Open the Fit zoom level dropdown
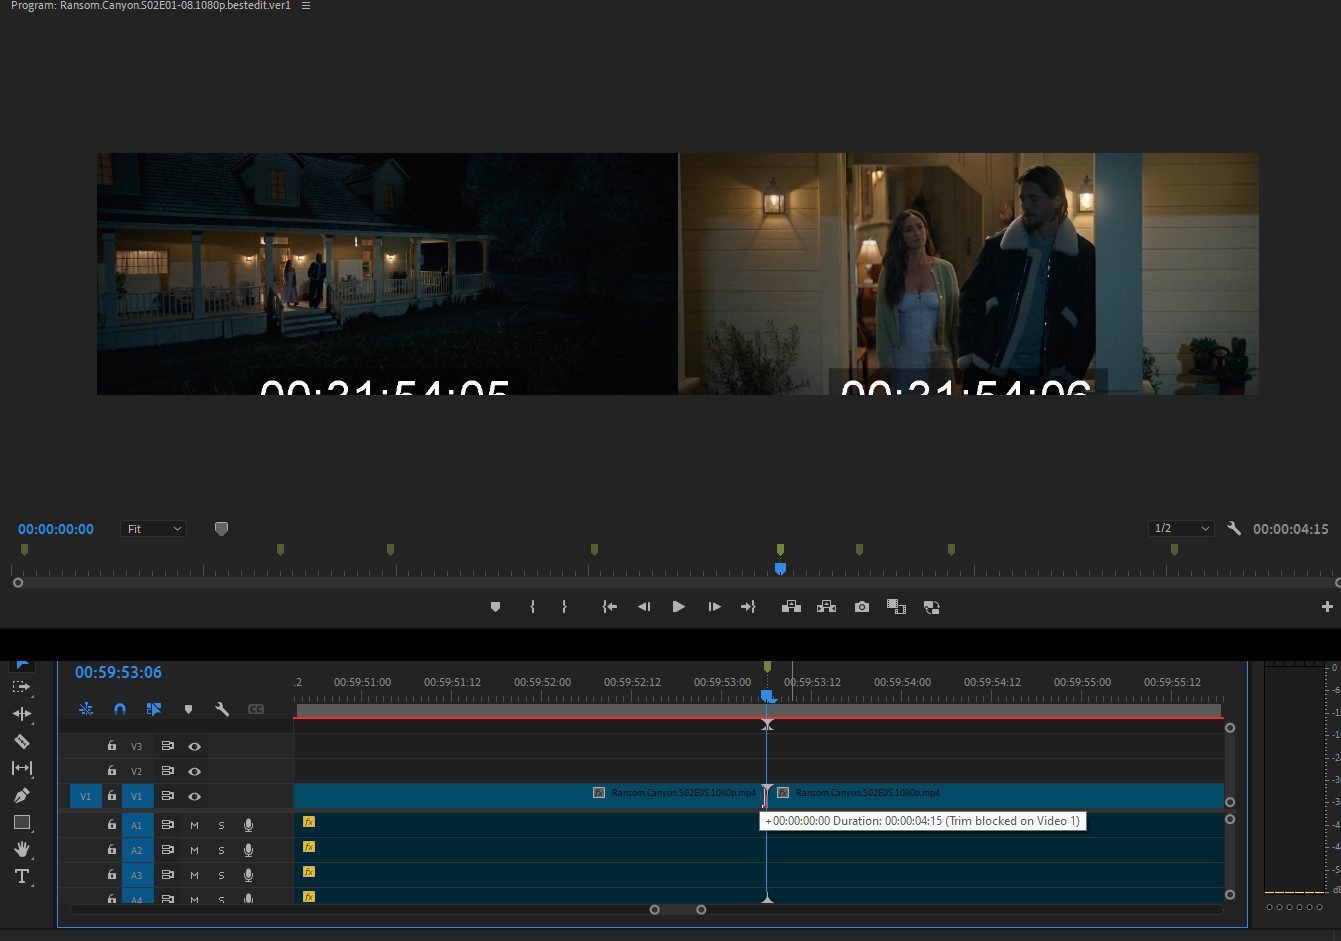Screen dimensions: 1341x941 pyautogui.click(x=153, y=529)
